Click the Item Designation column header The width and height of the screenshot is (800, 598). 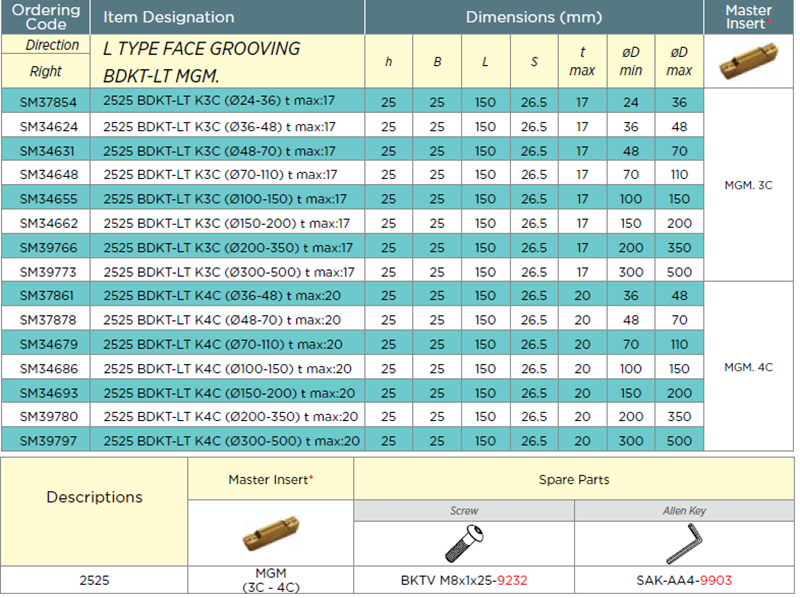pos(168,17)
